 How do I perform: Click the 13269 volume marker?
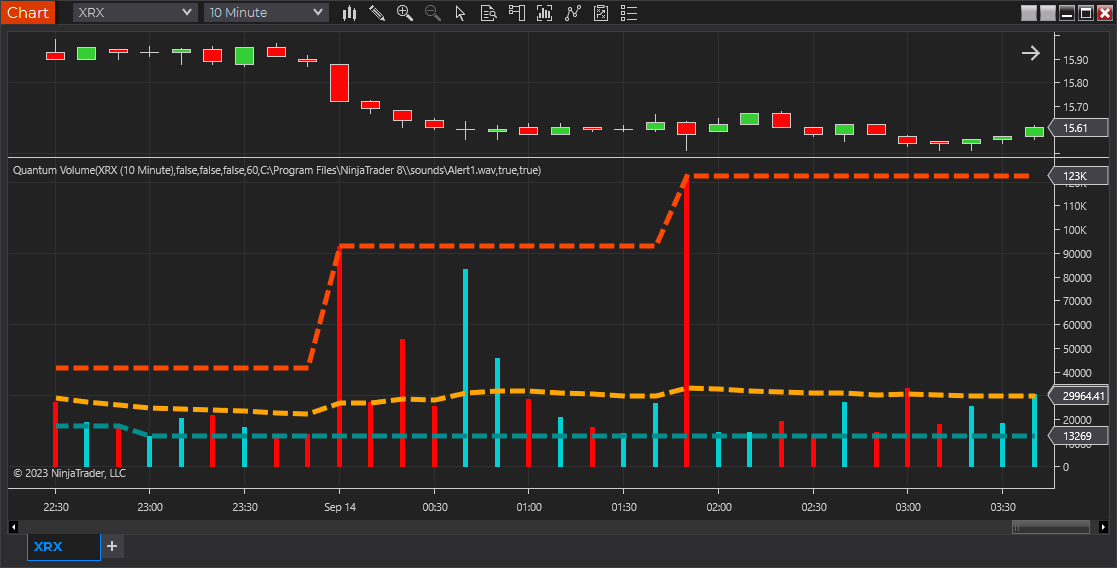coord(1079,436)
